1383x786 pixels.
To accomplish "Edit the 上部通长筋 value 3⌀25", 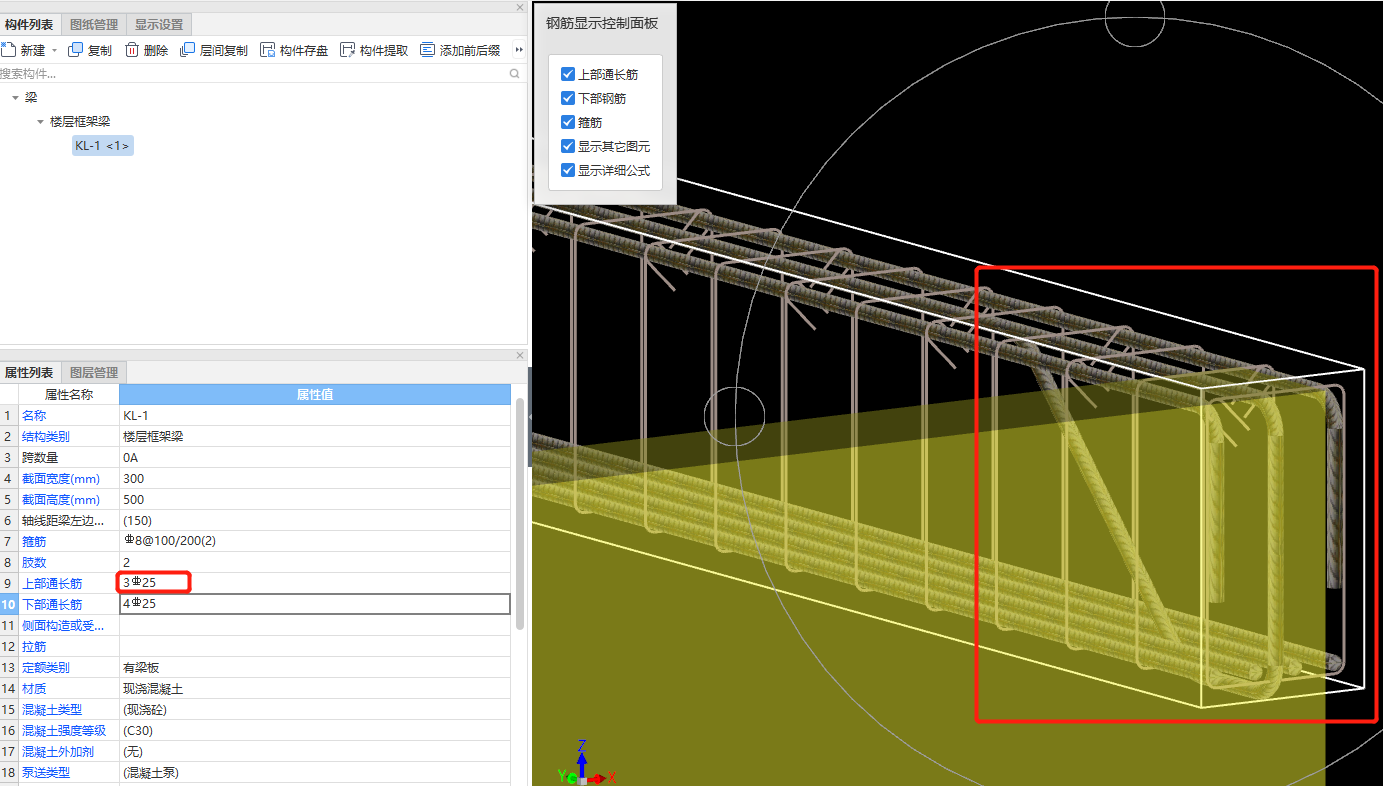I will click(x=315, y=583).
